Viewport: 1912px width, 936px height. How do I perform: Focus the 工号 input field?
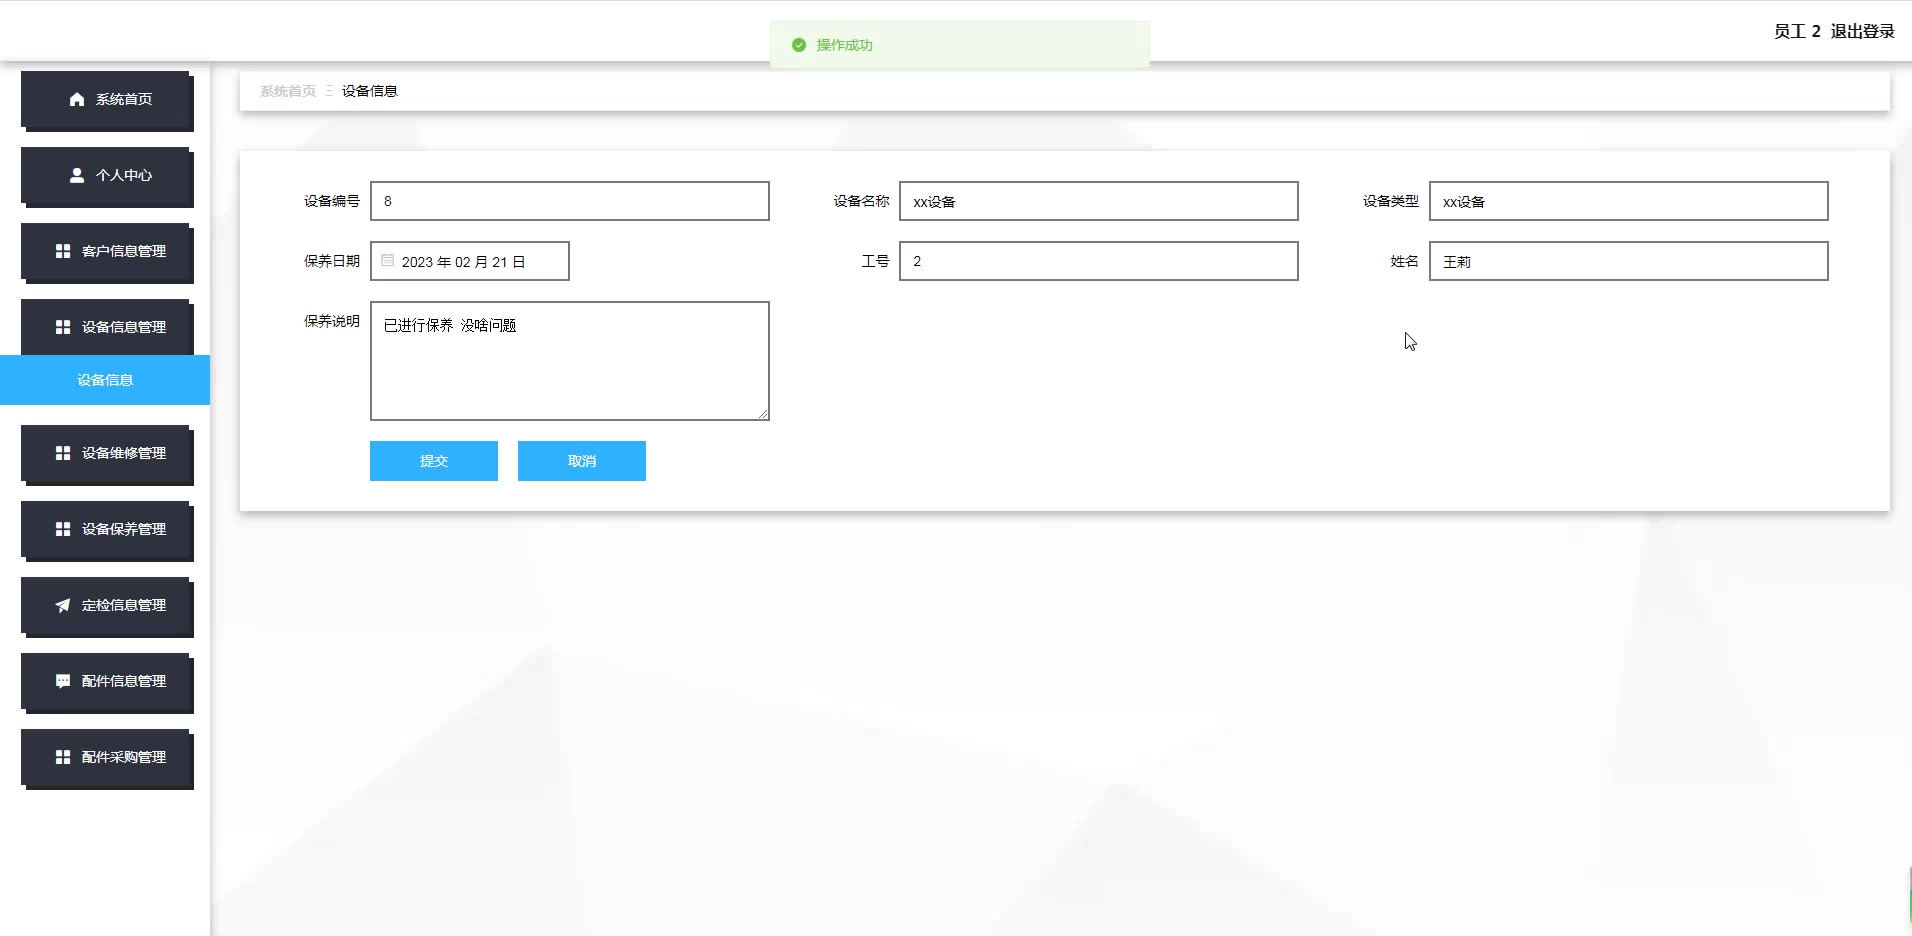(1099, 261)
